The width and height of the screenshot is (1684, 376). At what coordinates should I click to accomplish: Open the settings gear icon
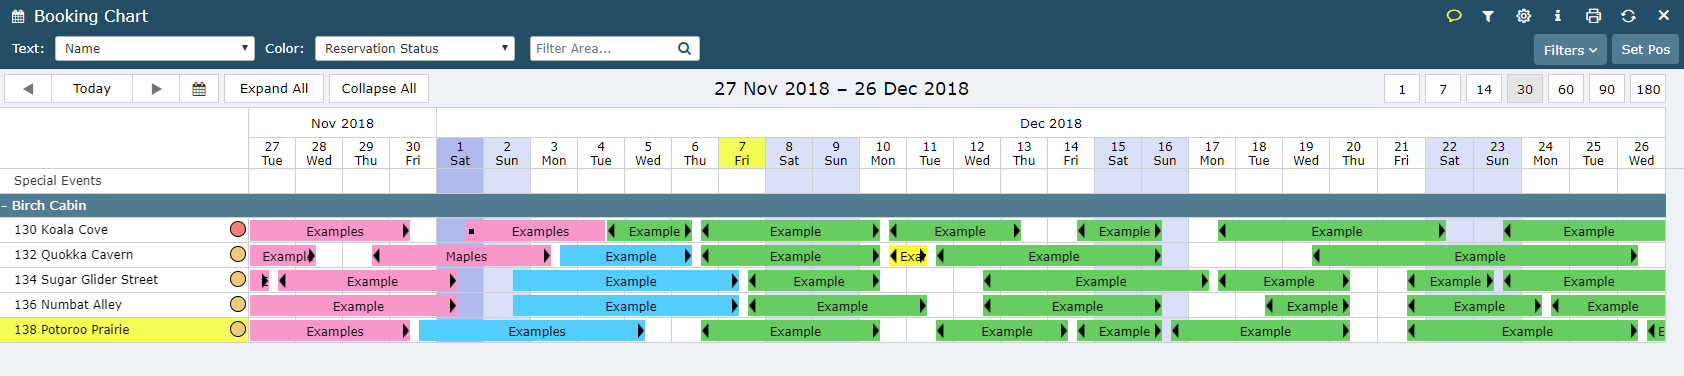click(x=1523, y=16)
